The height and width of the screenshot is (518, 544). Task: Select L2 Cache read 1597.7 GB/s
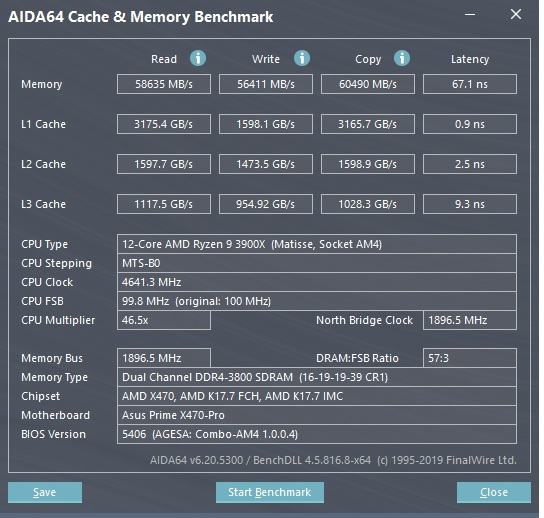tap(164, 164)
